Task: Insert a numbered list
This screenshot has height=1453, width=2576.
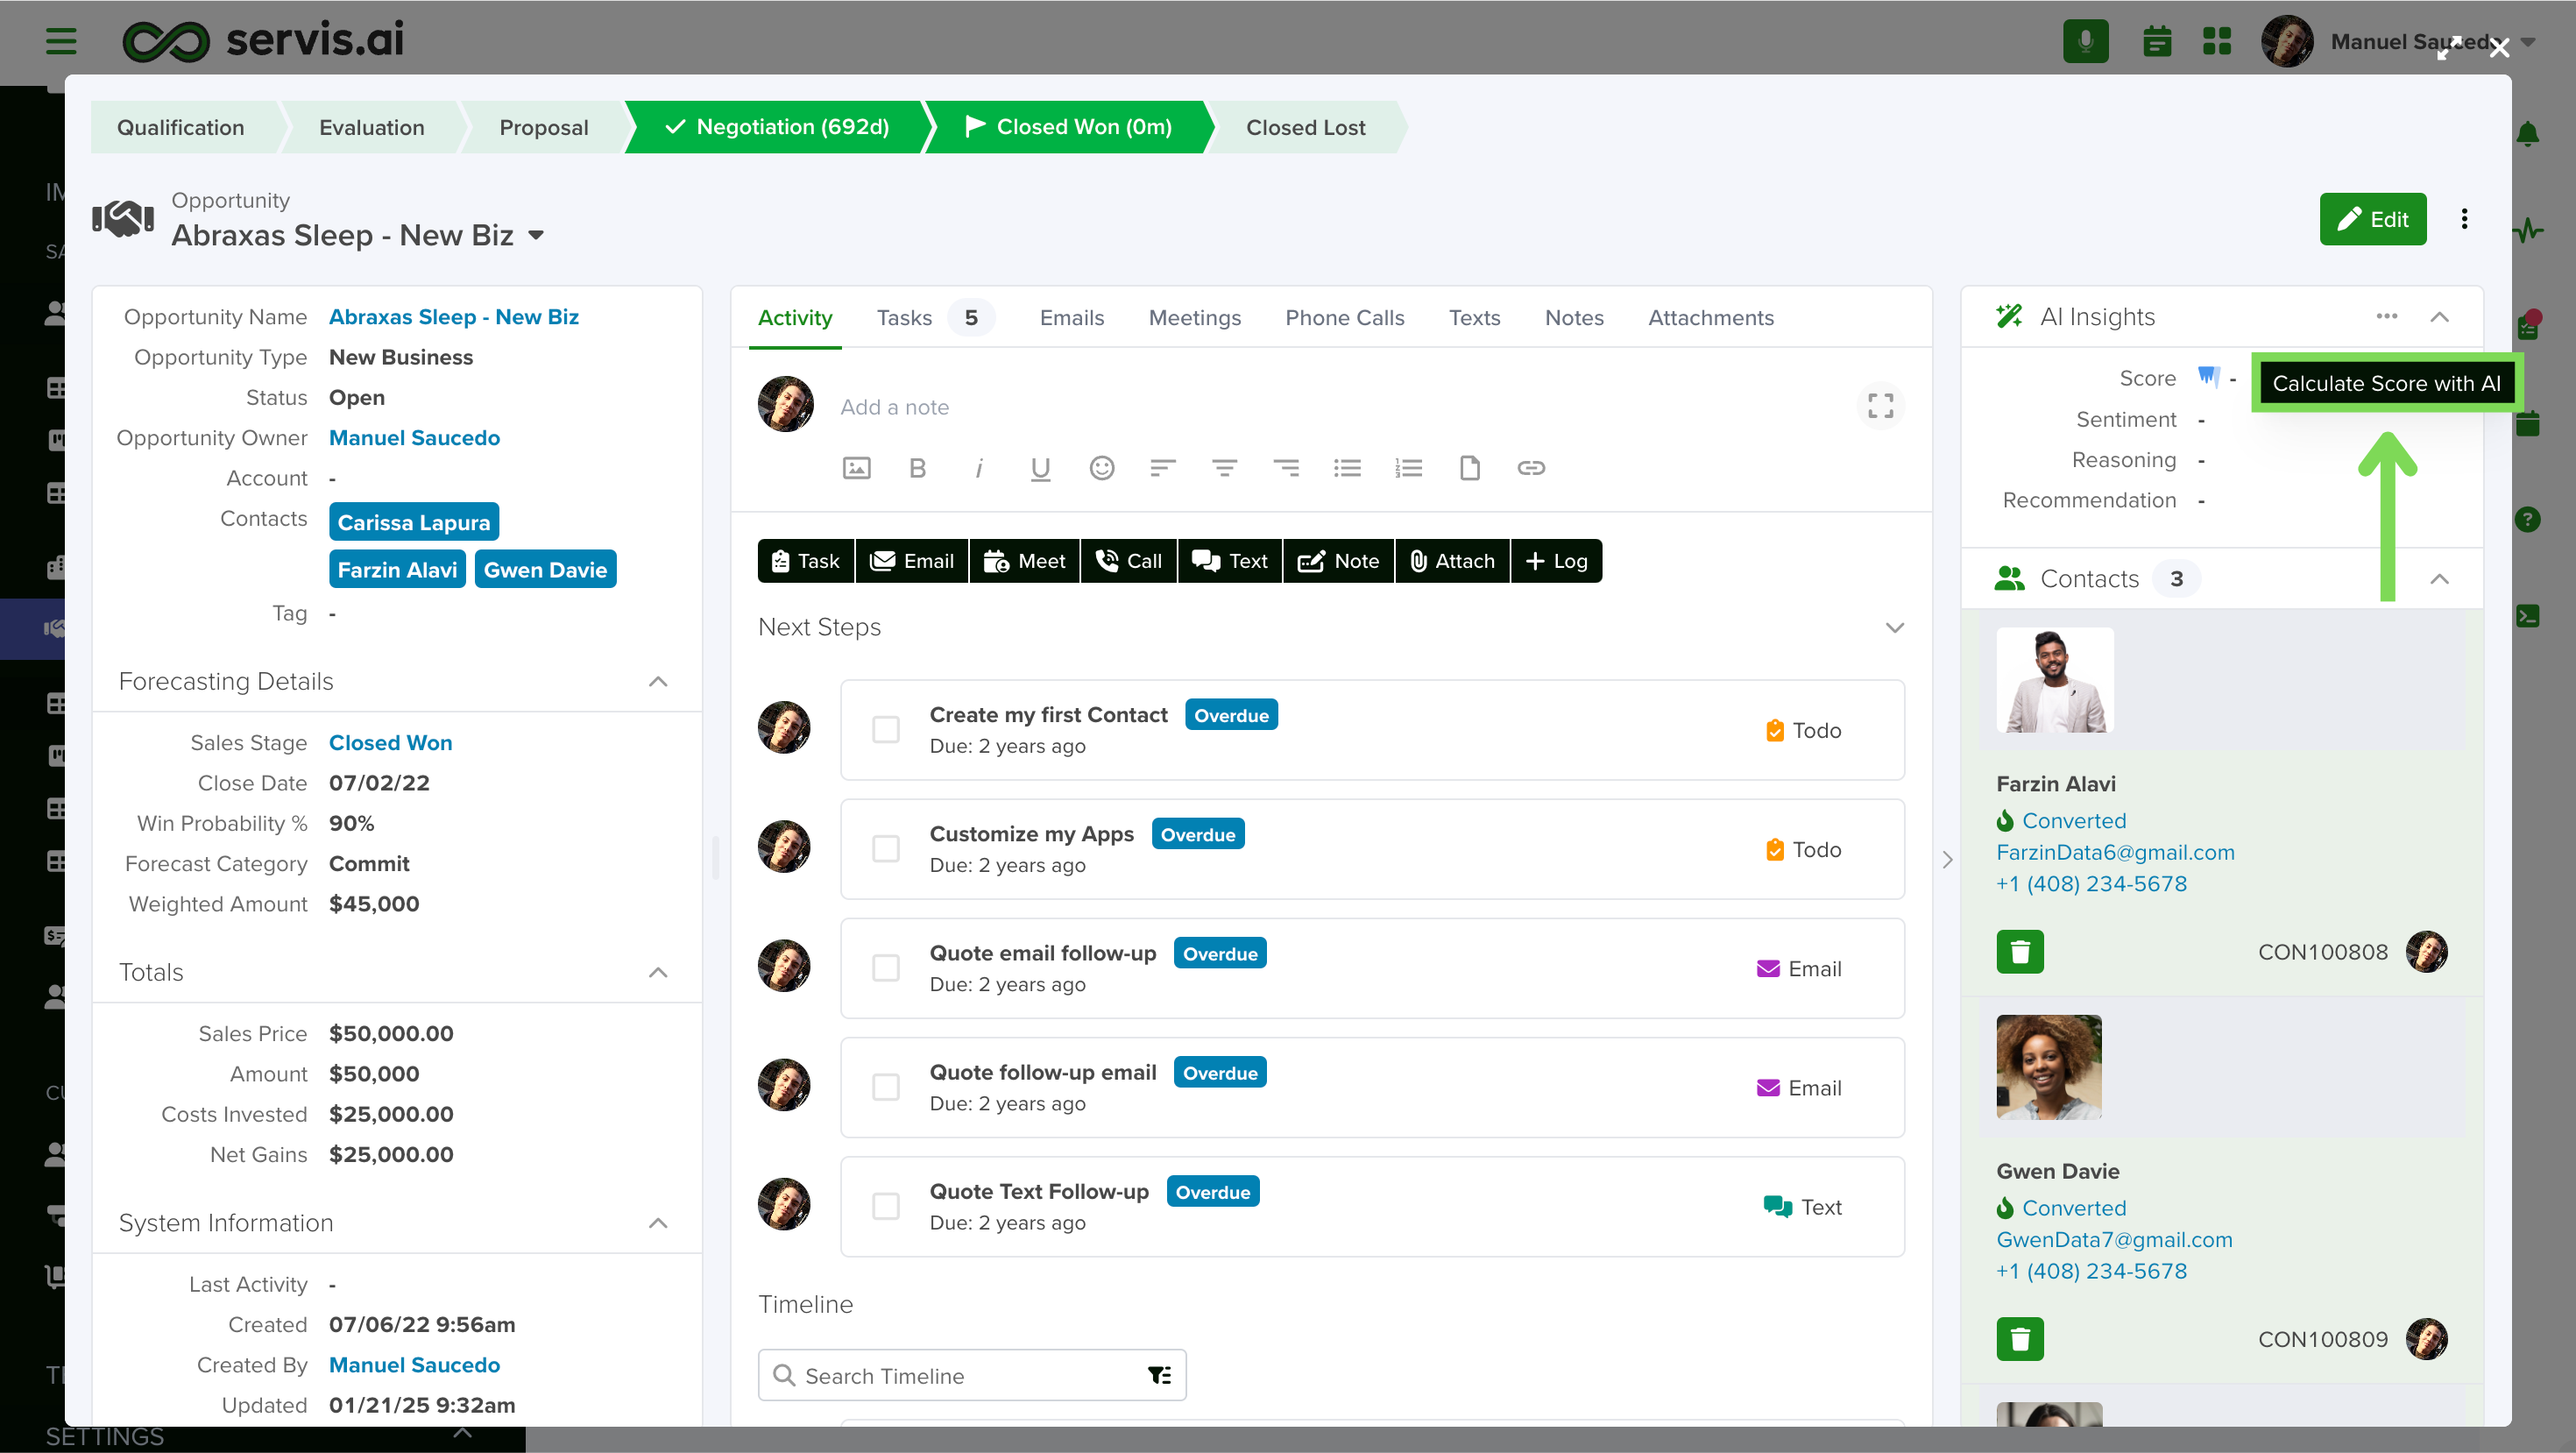Action: [1409, 468]
